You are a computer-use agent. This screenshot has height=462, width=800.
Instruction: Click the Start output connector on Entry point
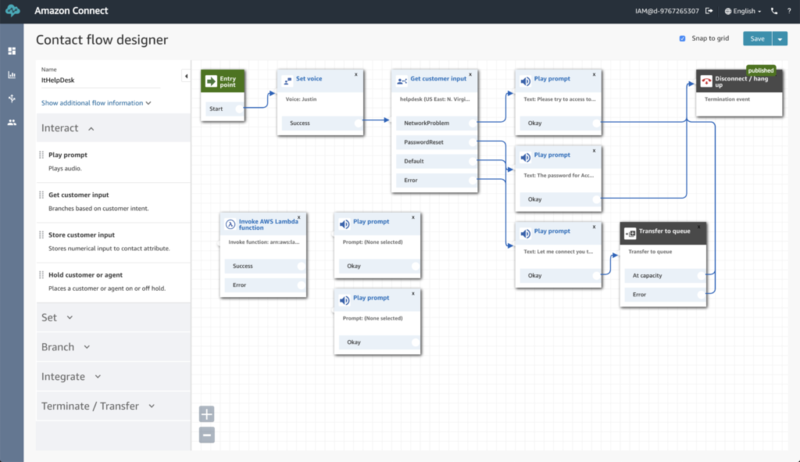[x=239, y=109]
